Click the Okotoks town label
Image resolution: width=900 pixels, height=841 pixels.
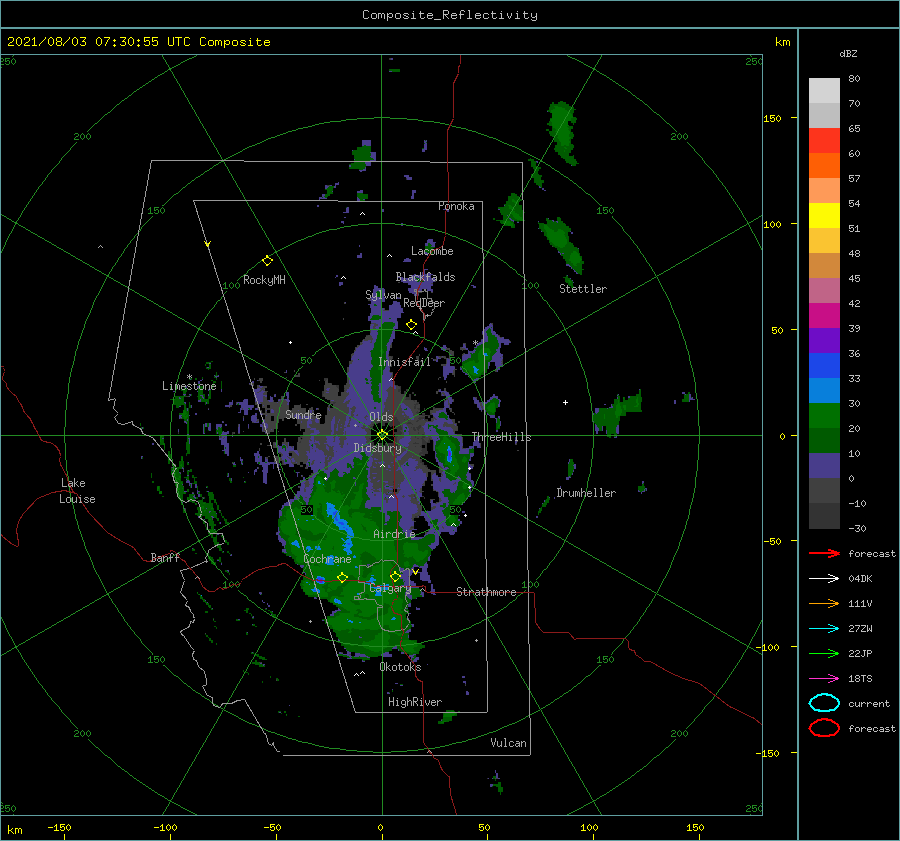pyautogui.click(x=400, y=667)
